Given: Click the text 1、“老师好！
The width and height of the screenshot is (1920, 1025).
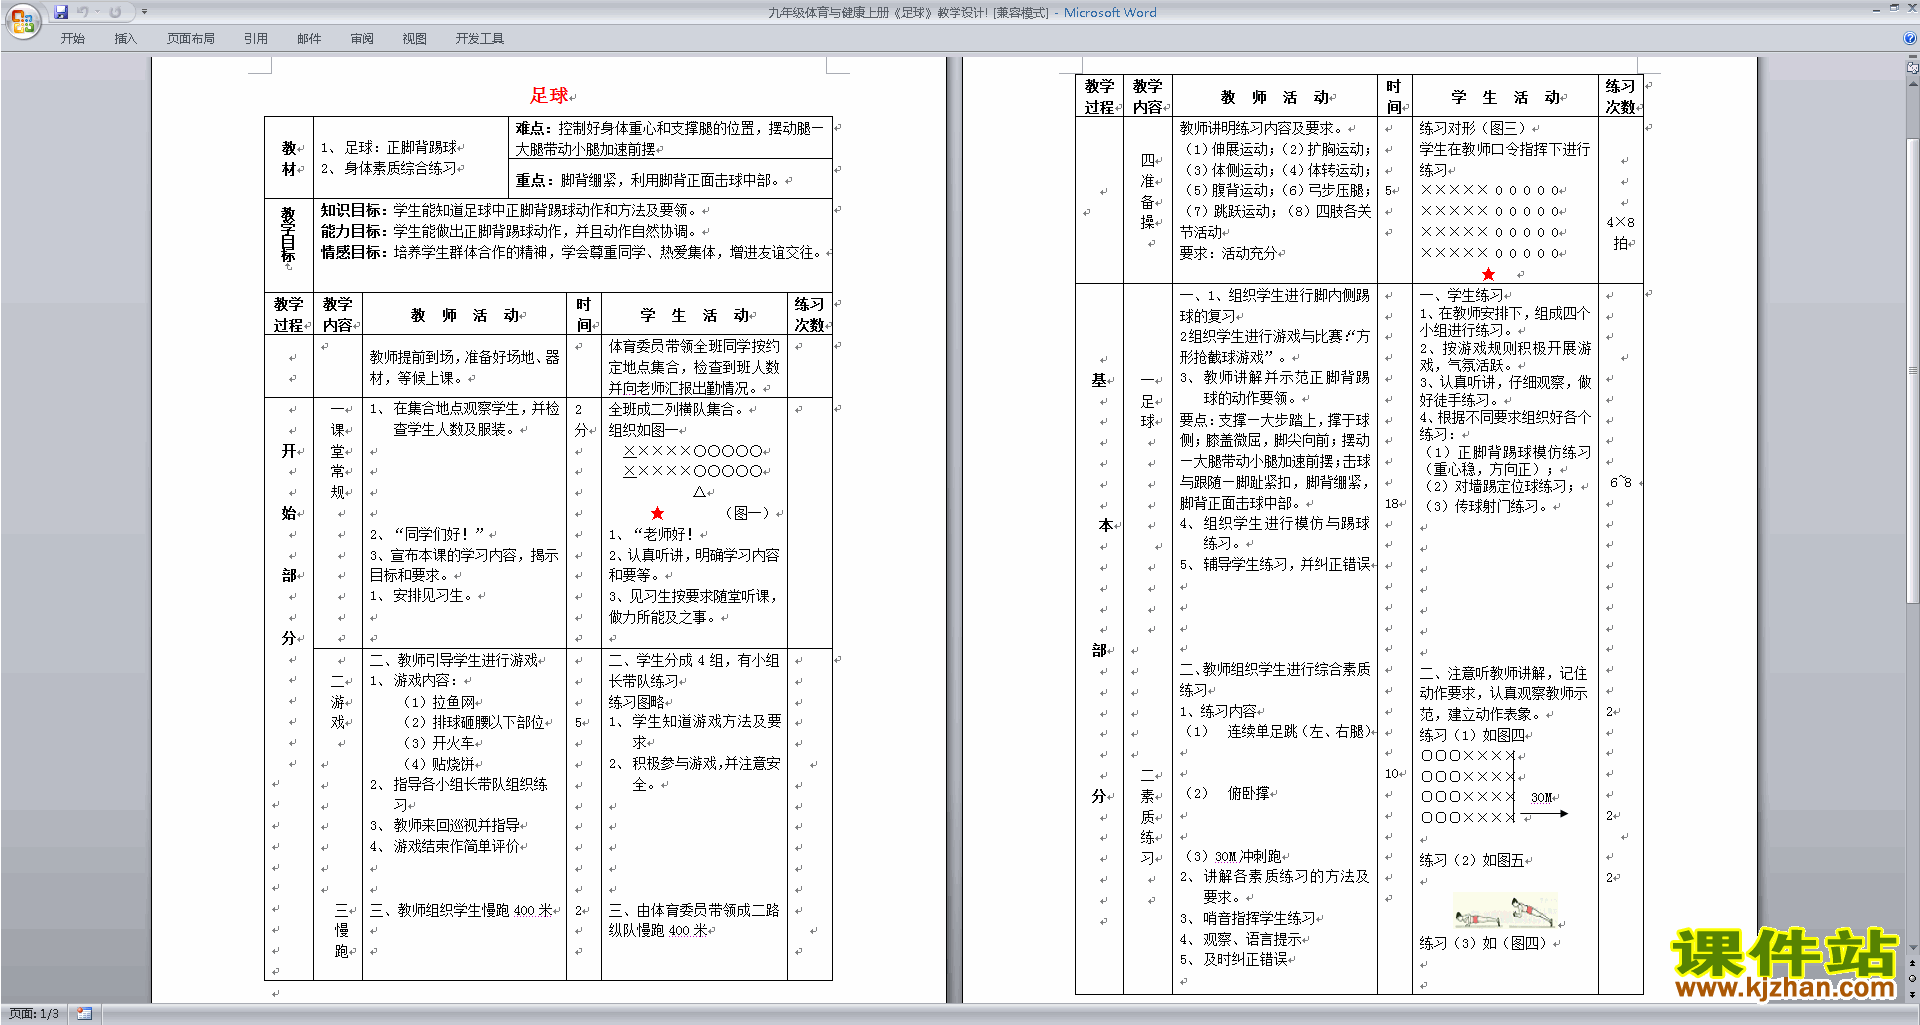Looking at the screenshot, I should [x=651, y=534].
